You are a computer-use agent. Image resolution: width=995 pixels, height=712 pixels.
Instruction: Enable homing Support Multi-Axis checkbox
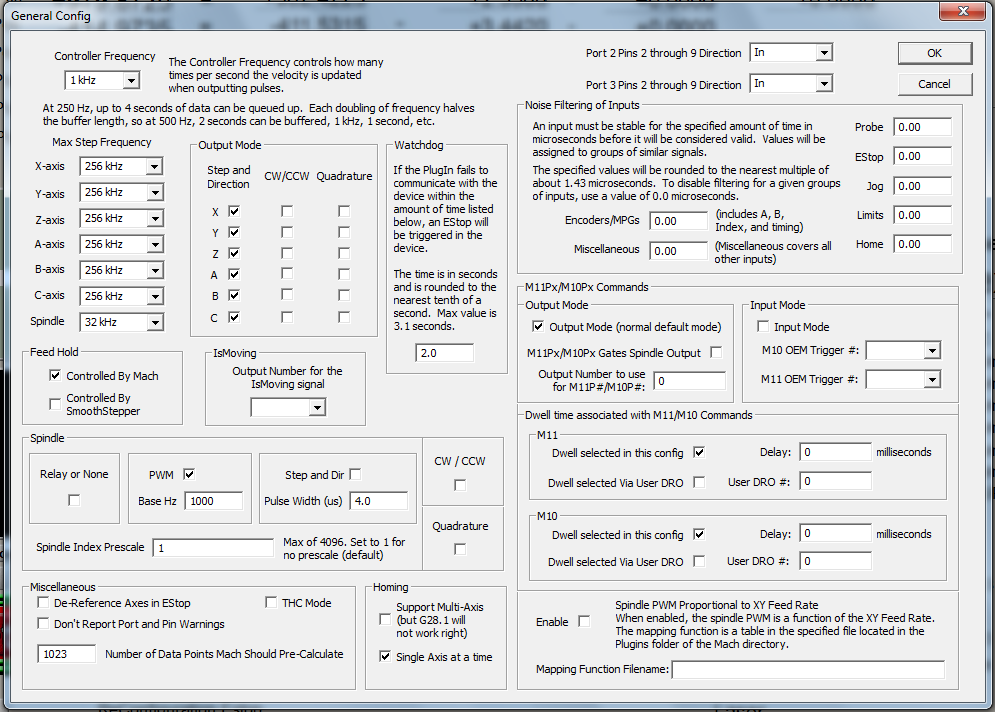[386, 620]
